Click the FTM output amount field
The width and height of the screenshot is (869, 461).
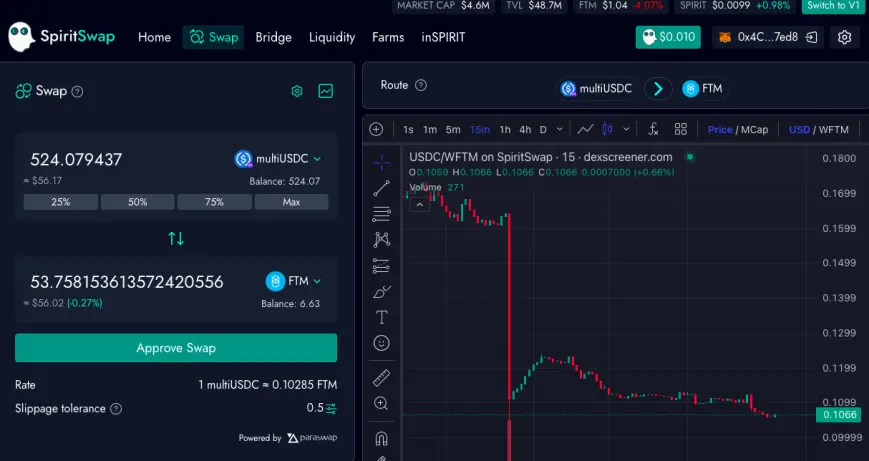(x=127, y=282)
